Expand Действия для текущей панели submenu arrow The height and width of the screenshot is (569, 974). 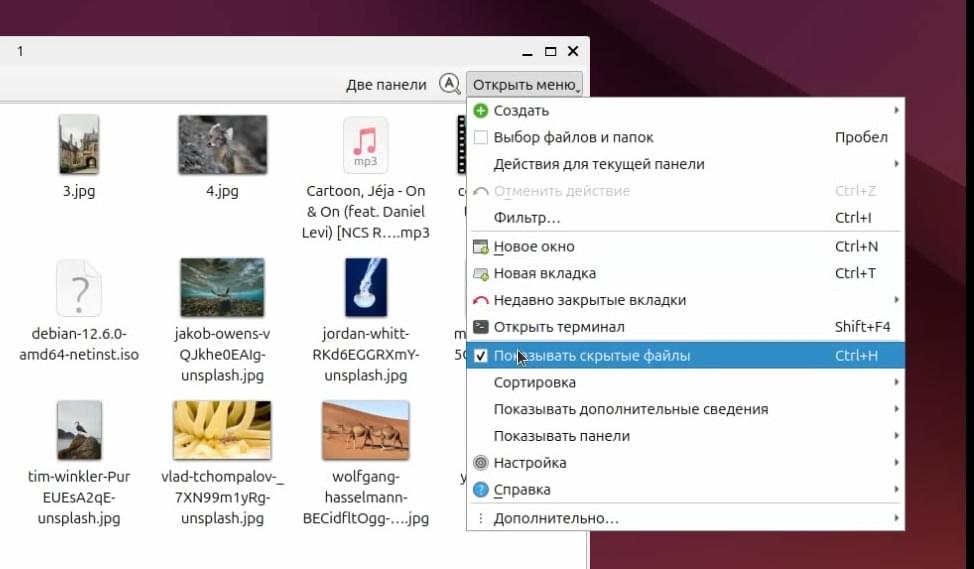896,164
